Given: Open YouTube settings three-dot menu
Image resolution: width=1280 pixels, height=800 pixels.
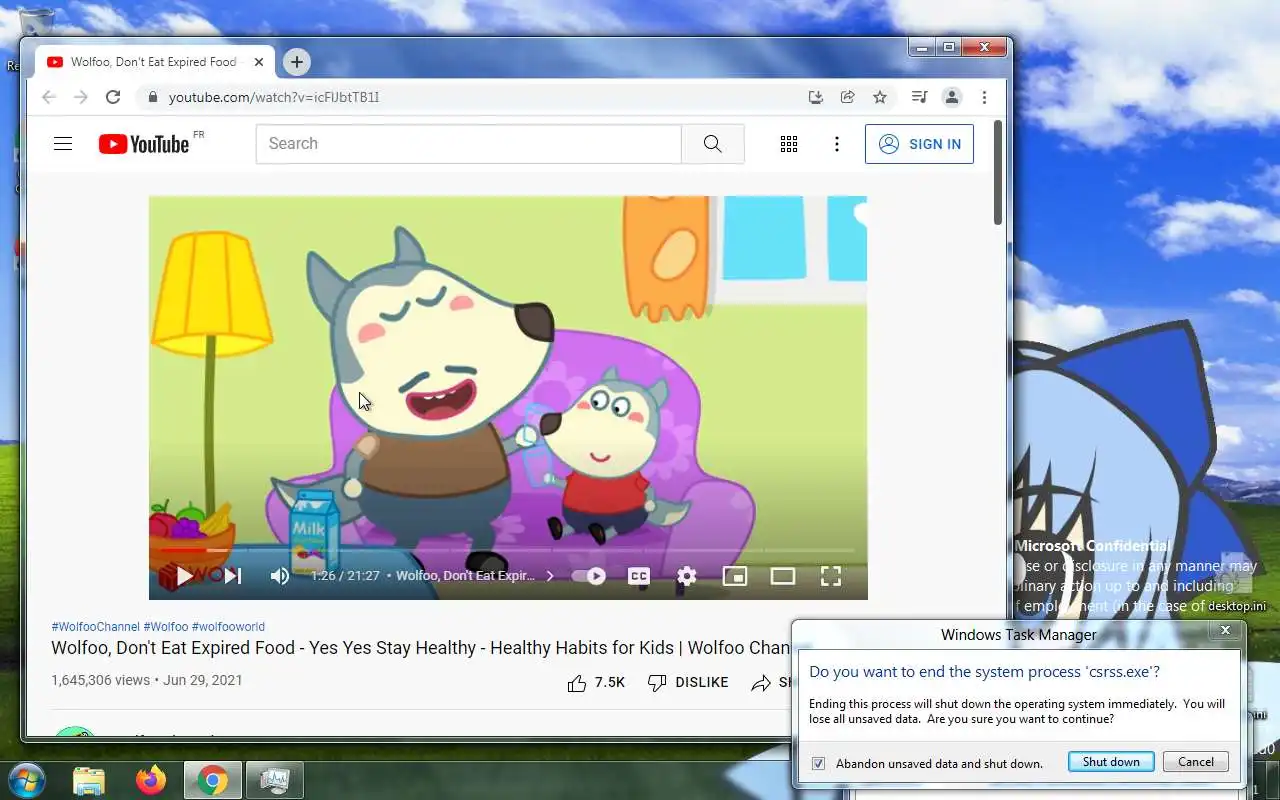Looking at the screenshot, I should (x=837, y=144).
